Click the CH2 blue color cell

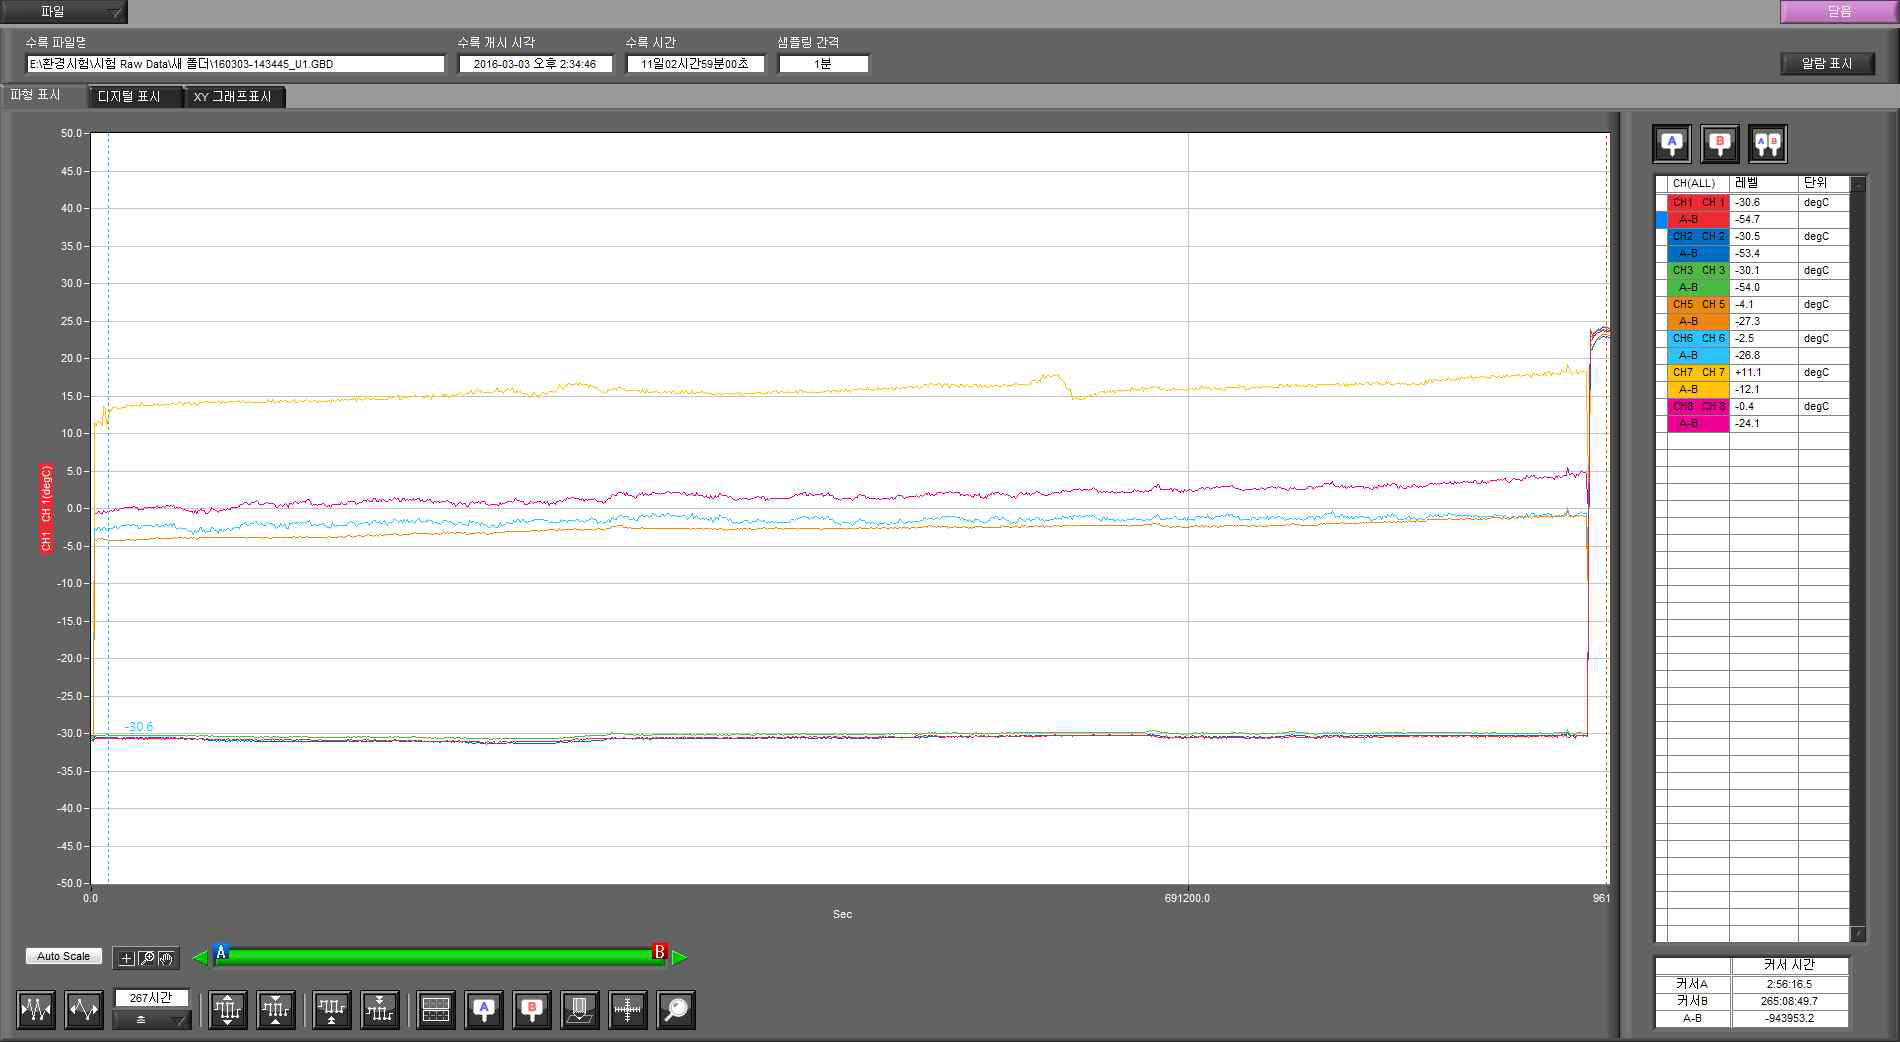(x=1699, y=236)
